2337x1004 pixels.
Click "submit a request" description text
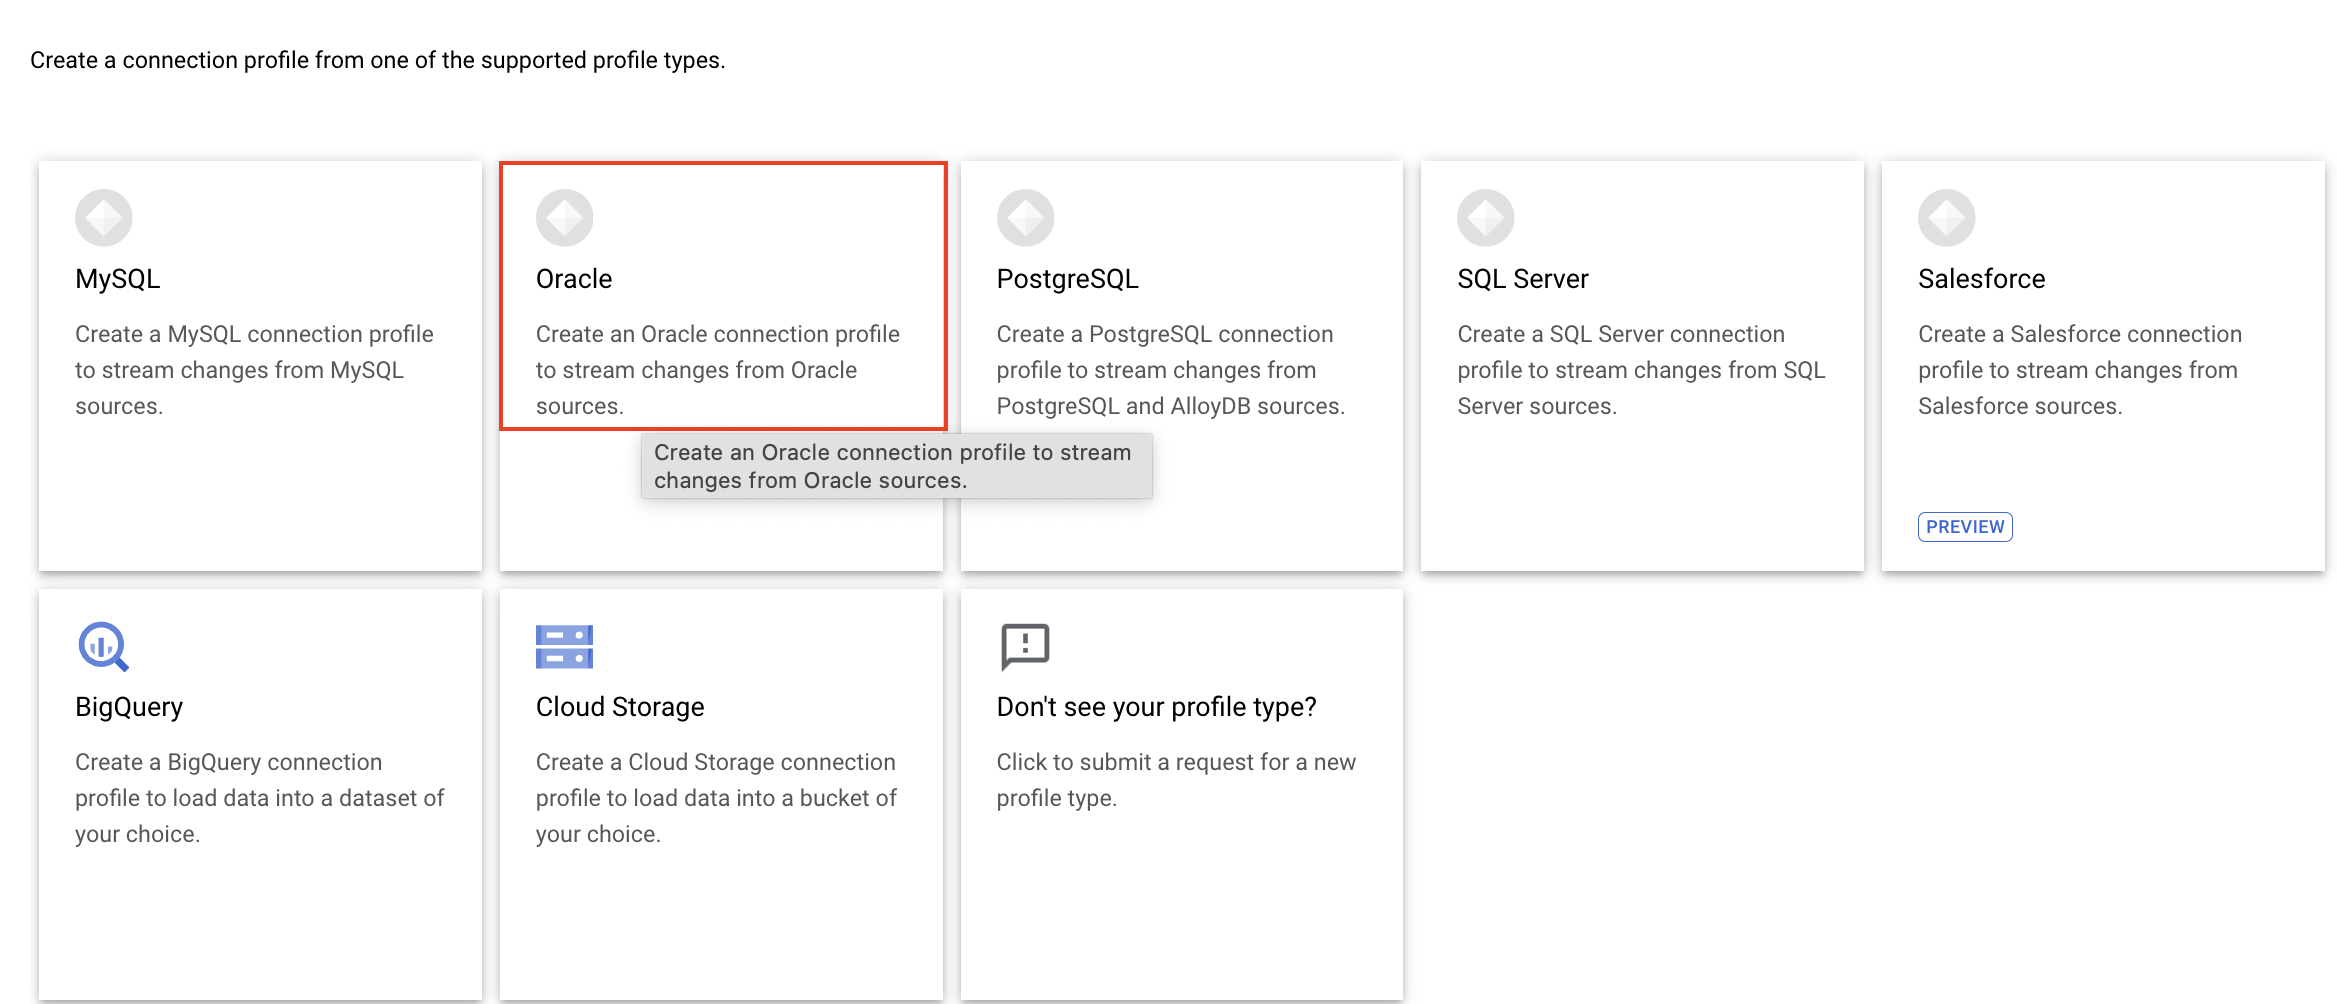[x=1176, y=780]
